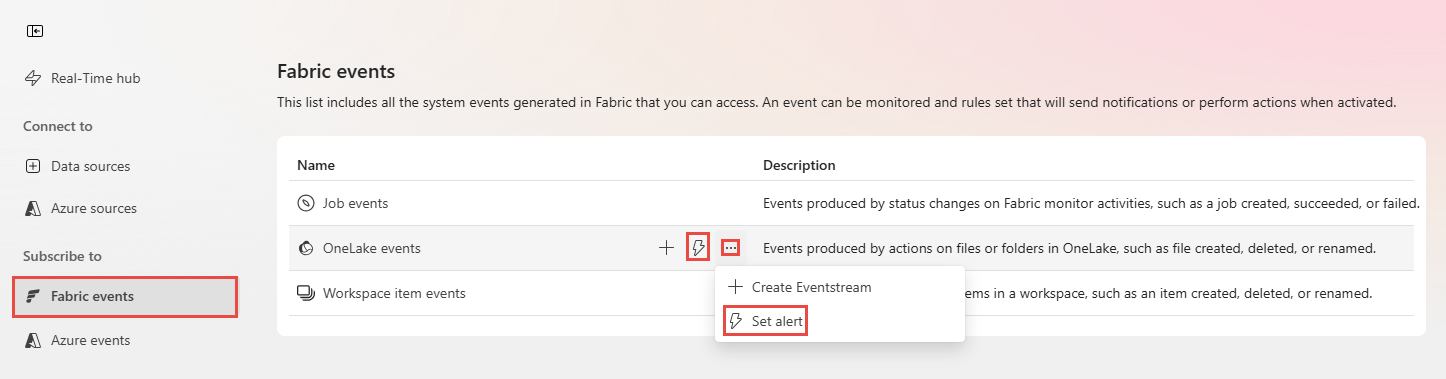This screenshot has height=379, width=1446.
Task: Click the Azure sources logo icon
Action: (33, 208)
